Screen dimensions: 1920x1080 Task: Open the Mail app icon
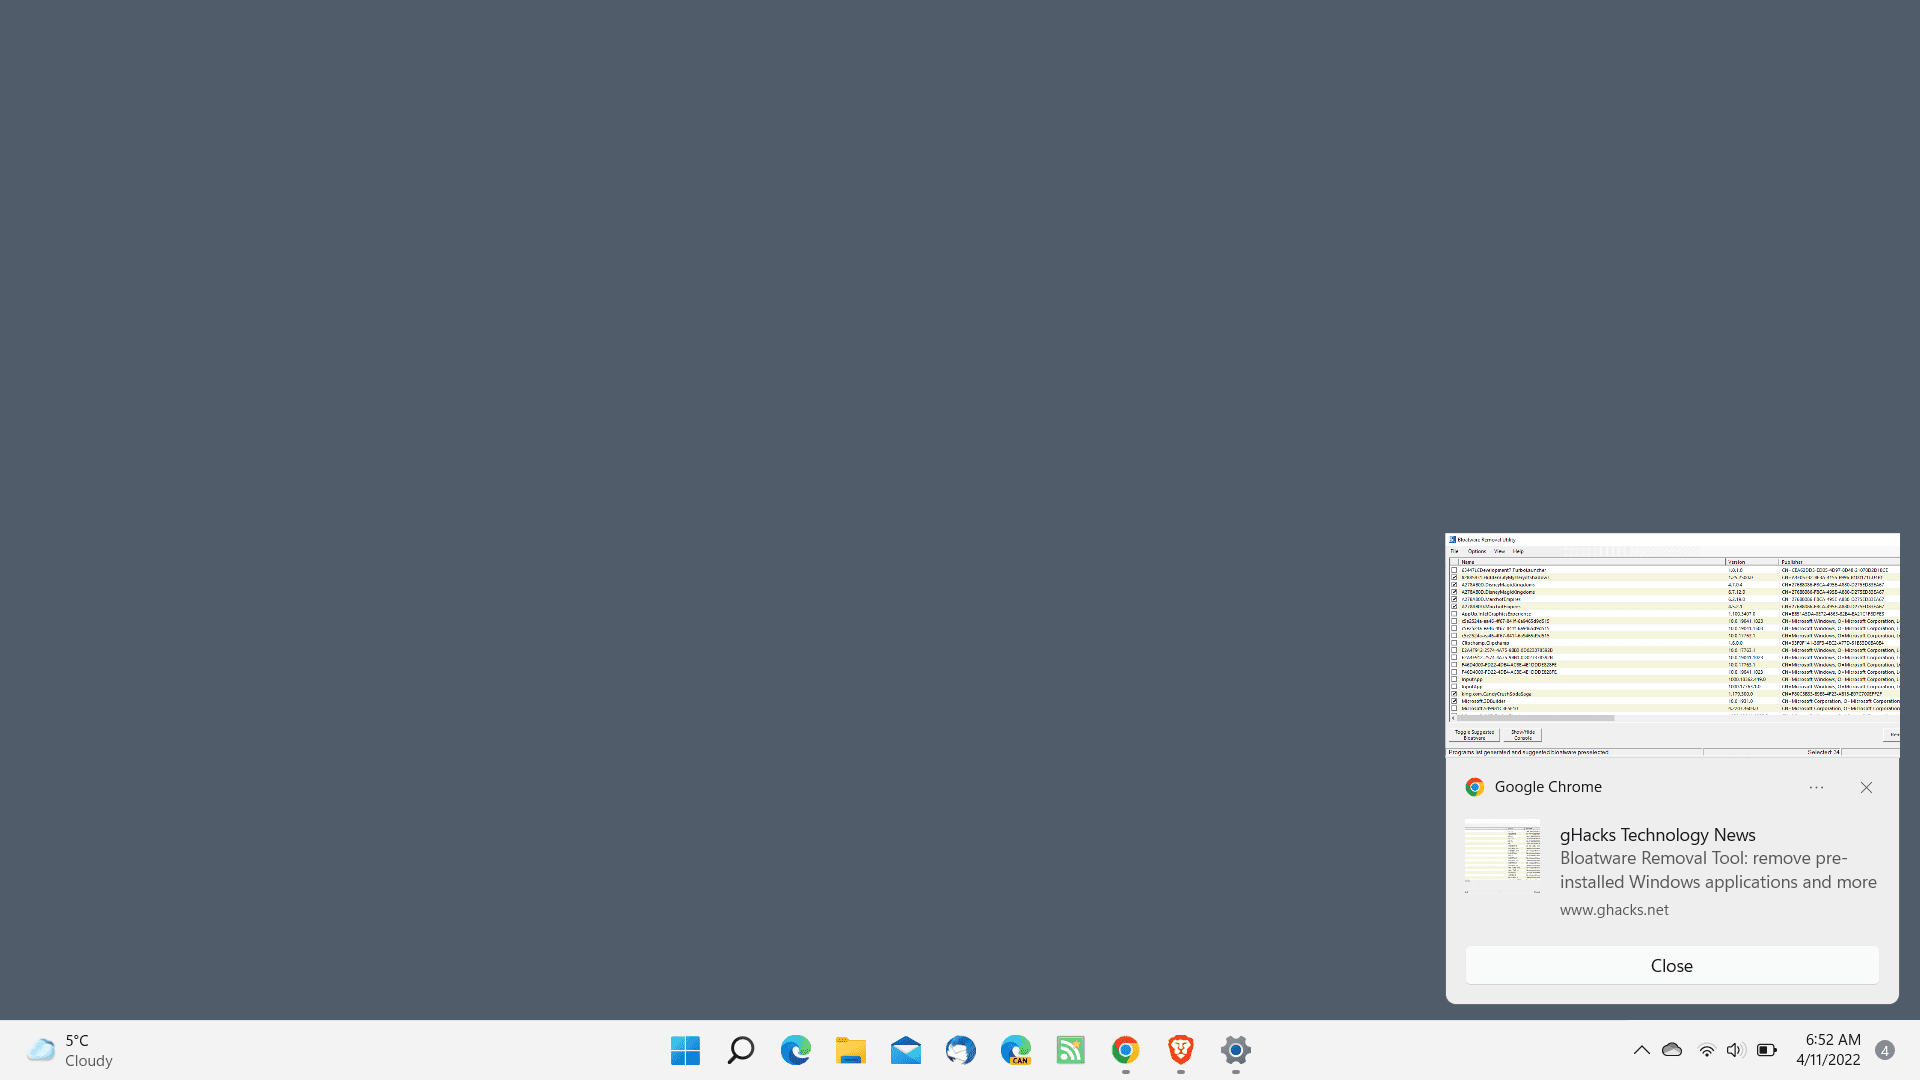tap(906, 1050)
